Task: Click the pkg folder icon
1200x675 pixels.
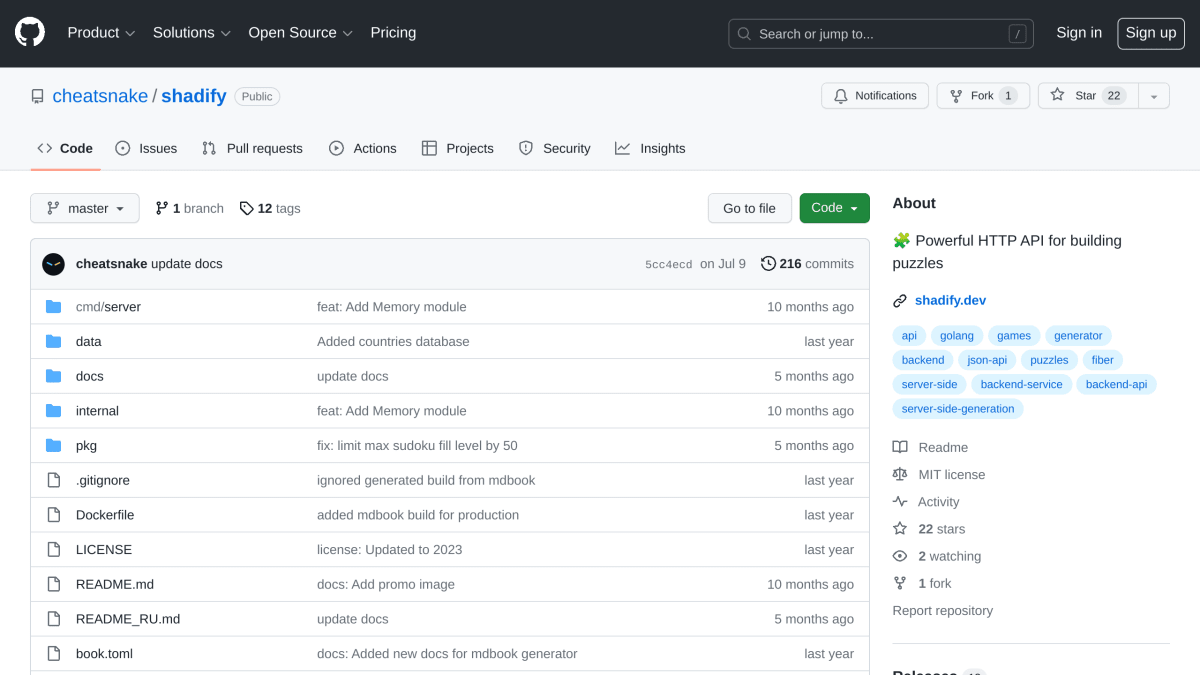Action: [53, 446]
